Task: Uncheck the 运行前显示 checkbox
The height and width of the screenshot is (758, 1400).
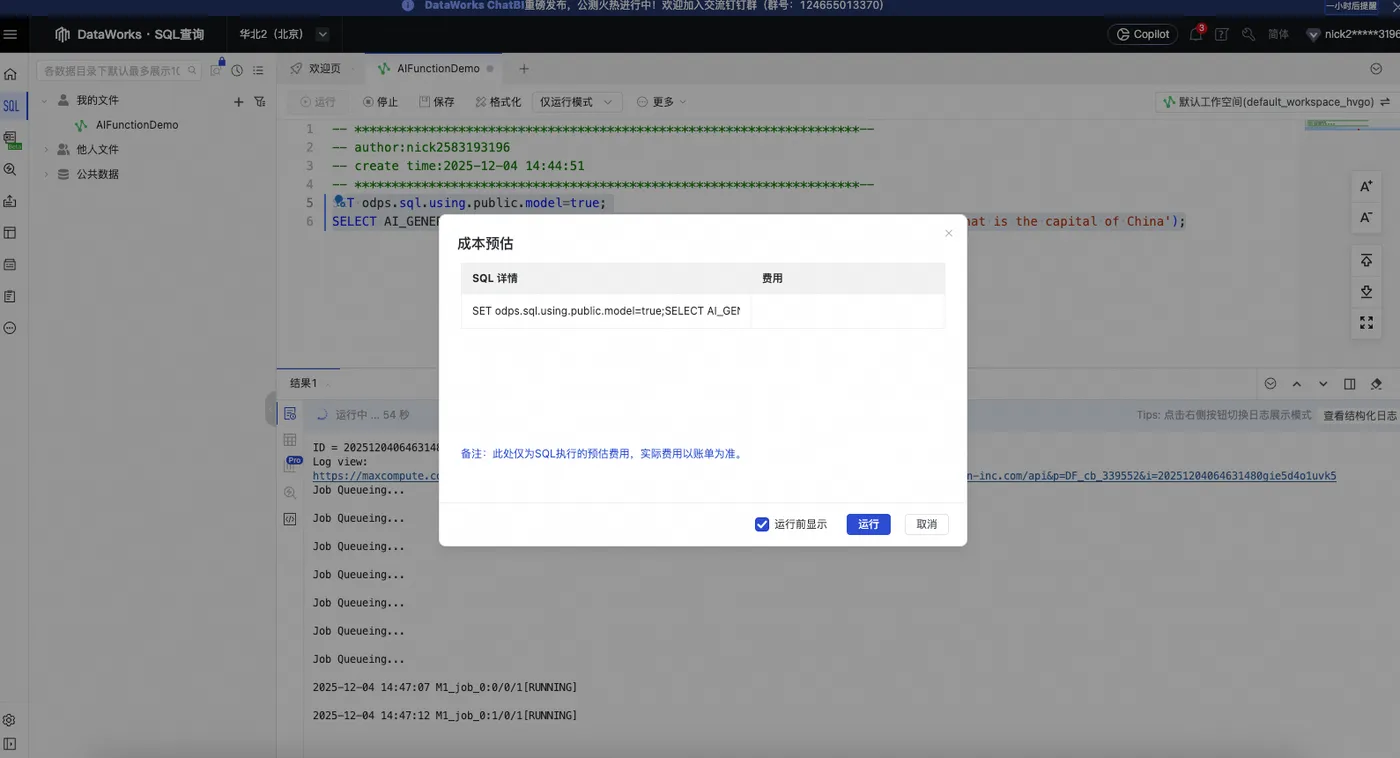Action: (x=762, y=524)
